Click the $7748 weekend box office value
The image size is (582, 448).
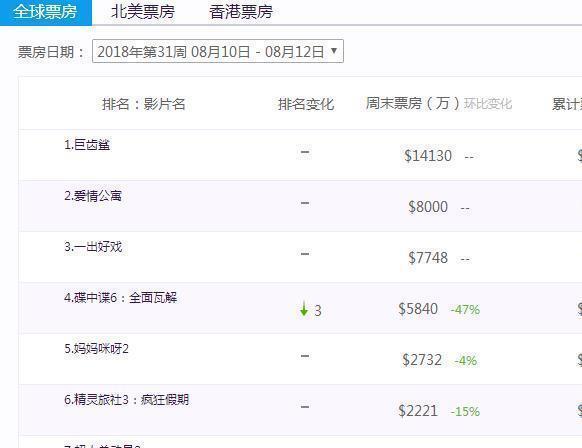[428, 258]
